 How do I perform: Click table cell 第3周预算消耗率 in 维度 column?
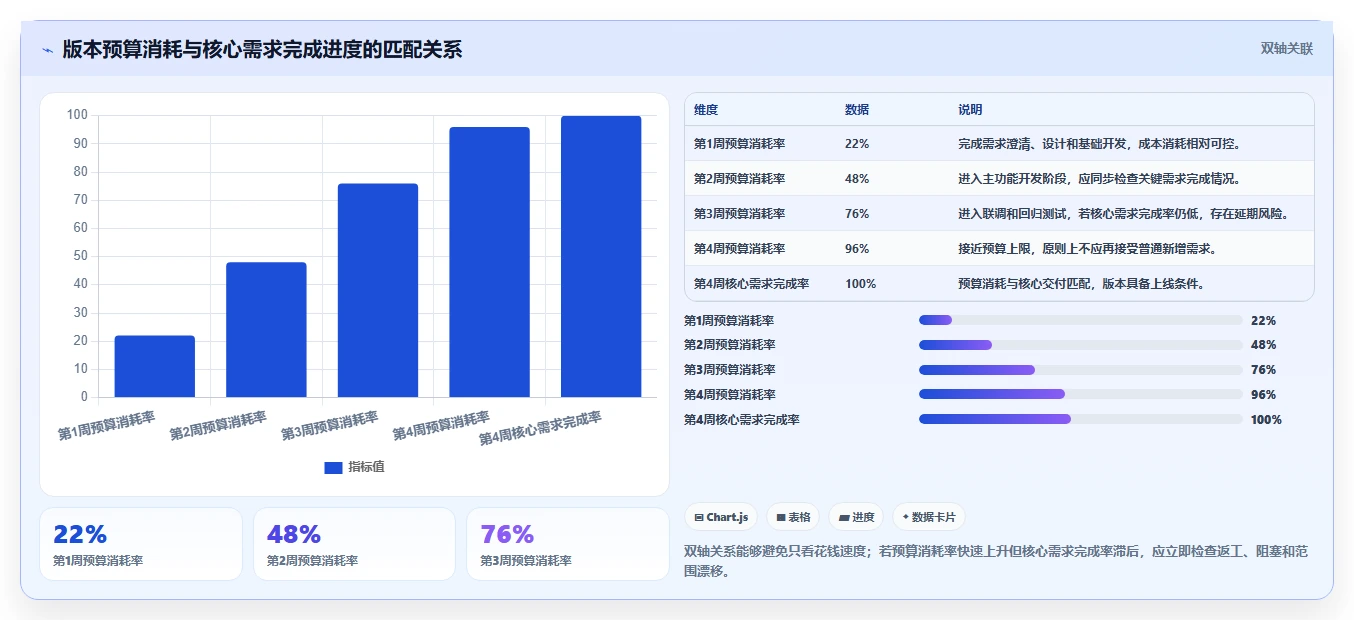point(740,214)
